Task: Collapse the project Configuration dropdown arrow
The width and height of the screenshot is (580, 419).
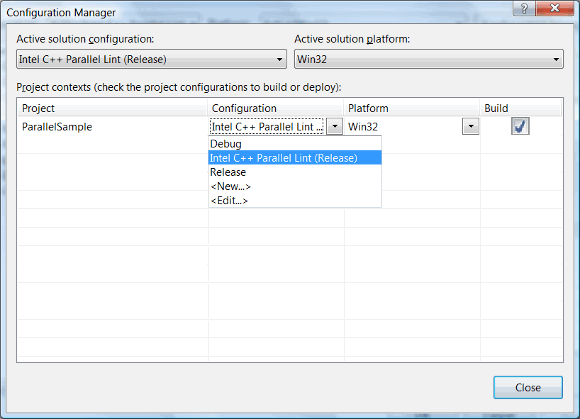Action: 335,126
